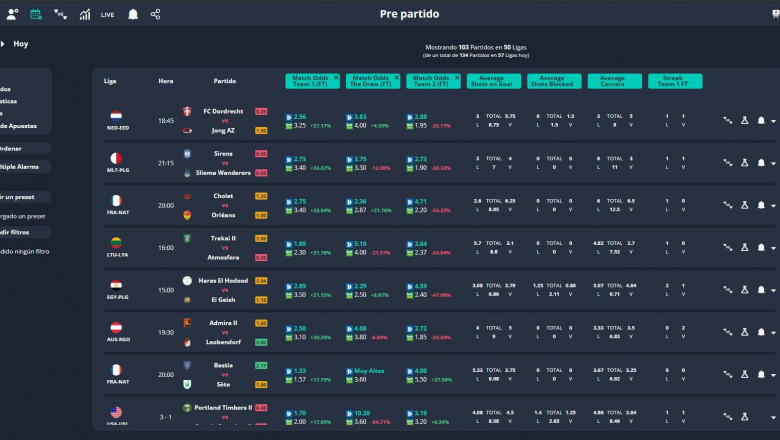Click the Netherlands NED-EED league flag
The width and height of the screenshot is (780, 440).
(116, 115)
